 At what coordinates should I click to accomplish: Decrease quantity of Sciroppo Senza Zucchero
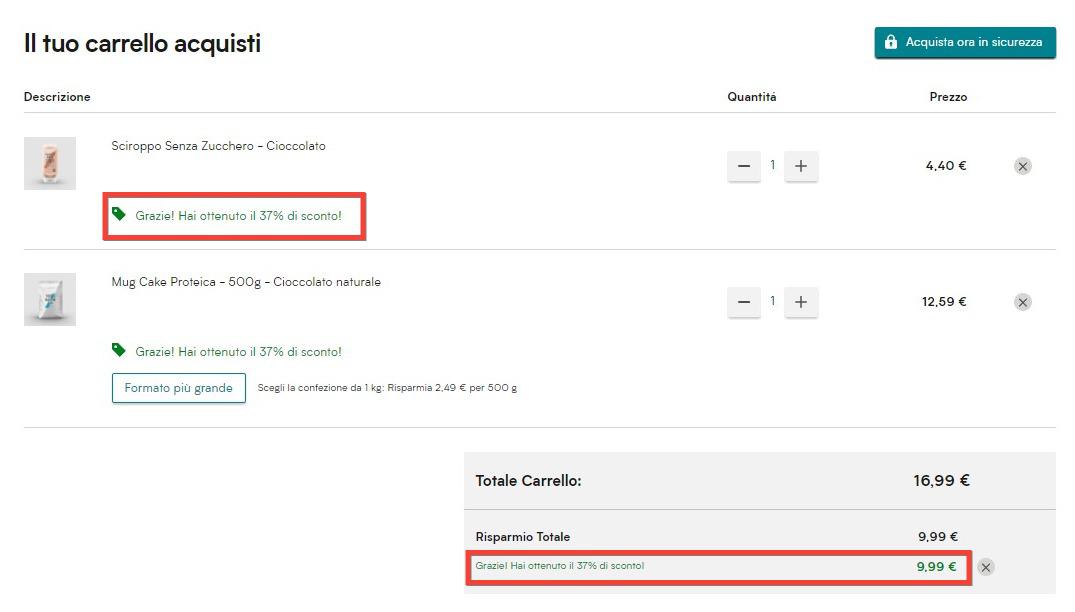[743, 167]
